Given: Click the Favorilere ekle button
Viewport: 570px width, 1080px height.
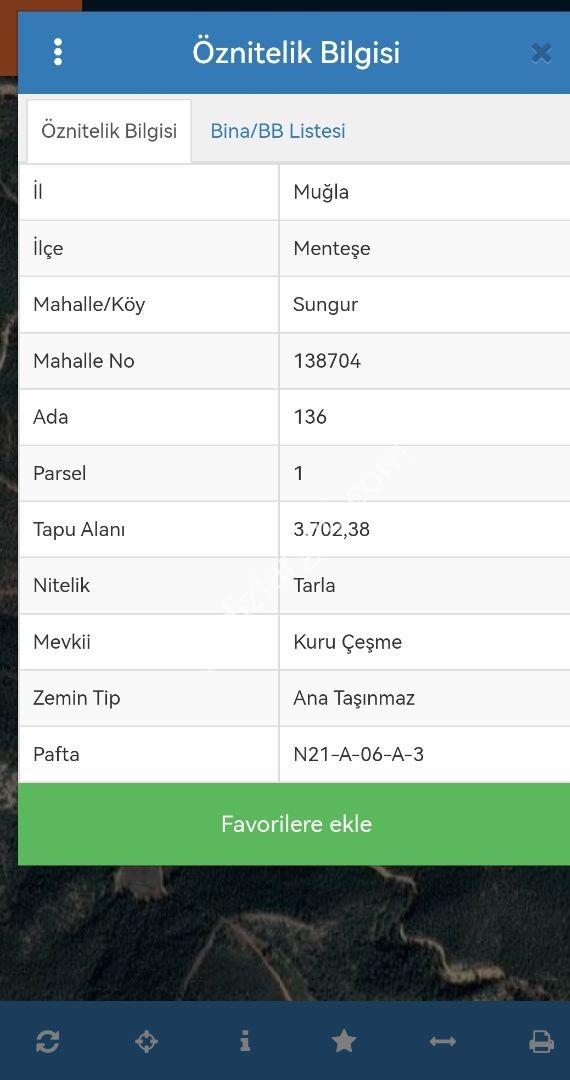Looking at the screenshot, I should coord(296,824).
